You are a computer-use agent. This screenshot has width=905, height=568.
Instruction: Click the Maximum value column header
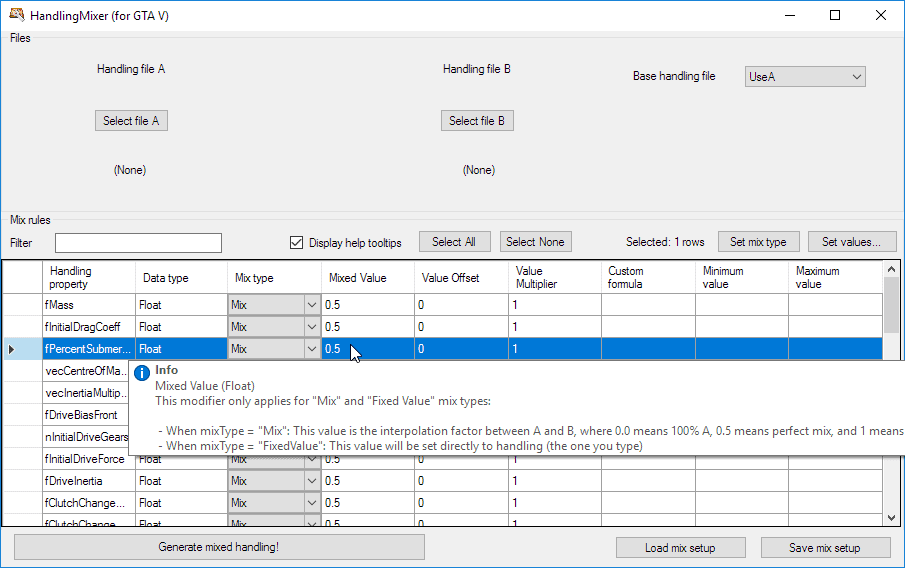coord(835,277)
